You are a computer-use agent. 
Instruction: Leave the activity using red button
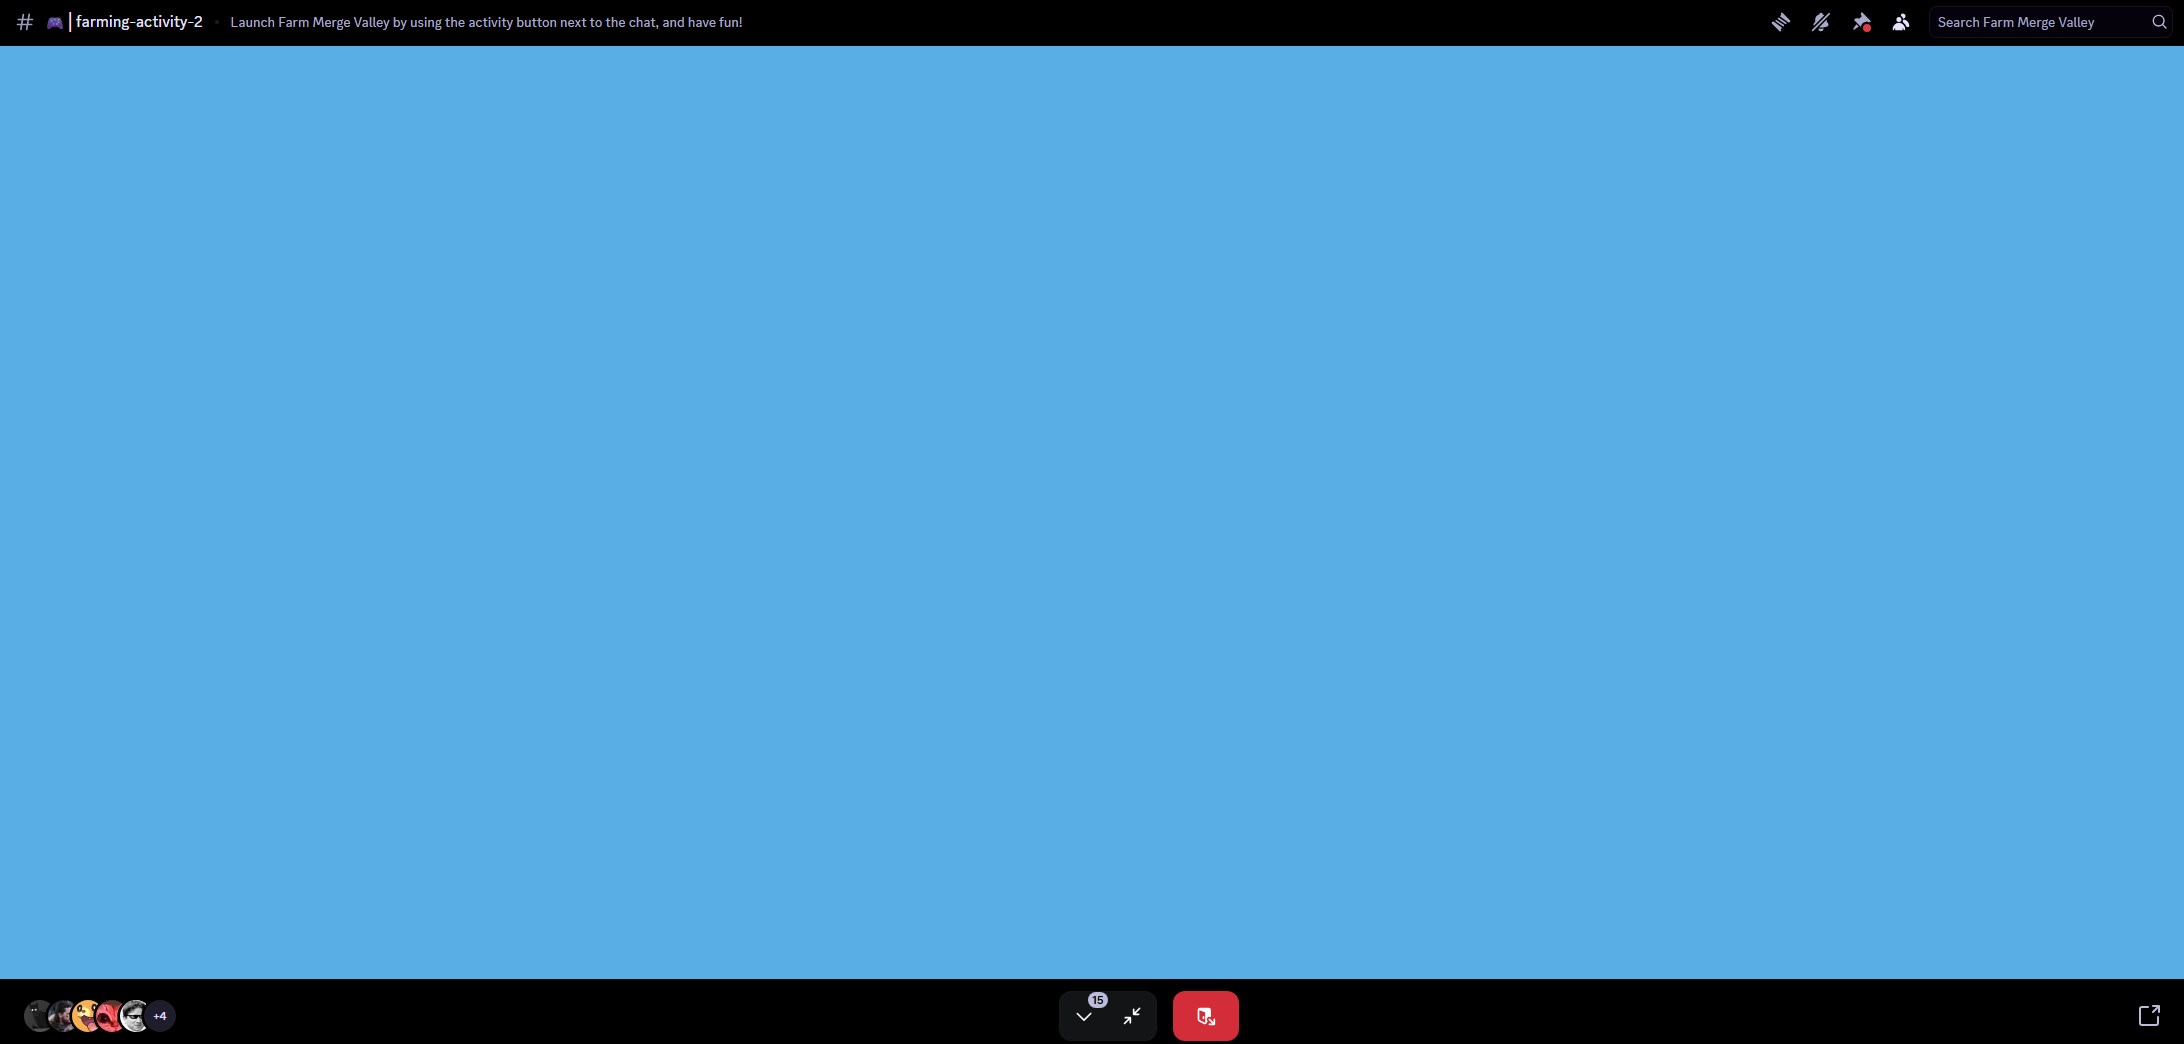tap(1205, 1016)
